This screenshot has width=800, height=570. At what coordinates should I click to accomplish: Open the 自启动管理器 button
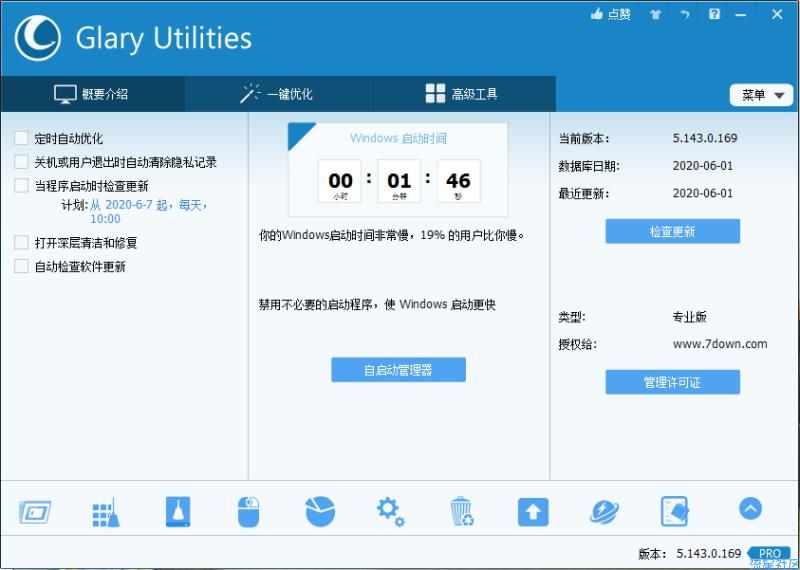(x=398, y=370)
